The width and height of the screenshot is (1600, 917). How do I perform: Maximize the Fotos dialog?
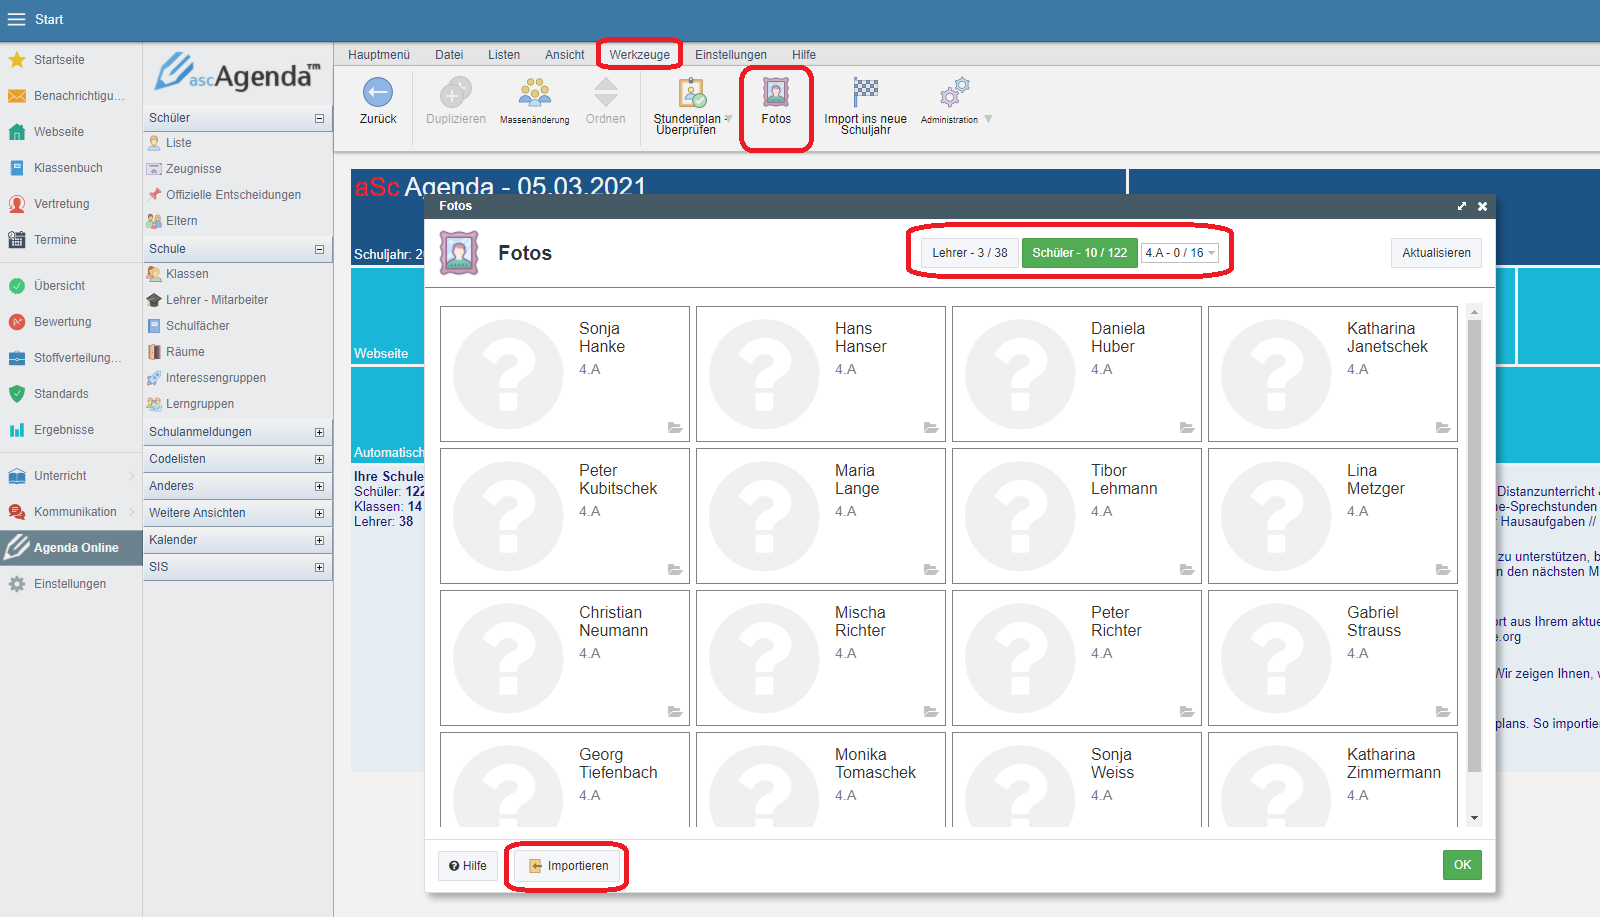[x=1462, y=206]
